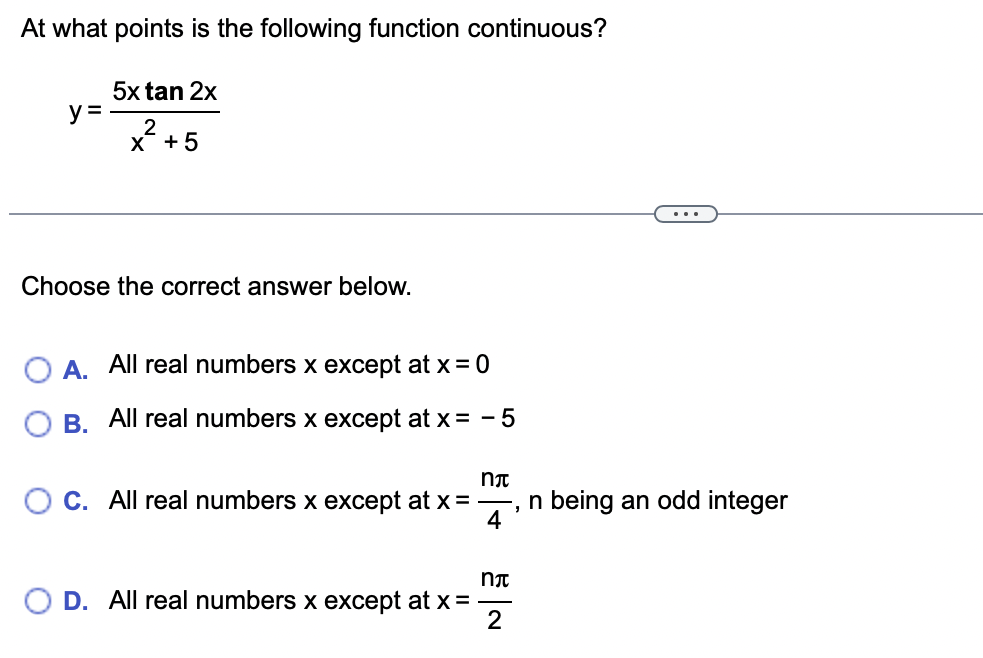Click the displayed equation y = 5x tan 2x over x²+5
Viewport: 983px width, 658px height.
(x=143, y=113)
